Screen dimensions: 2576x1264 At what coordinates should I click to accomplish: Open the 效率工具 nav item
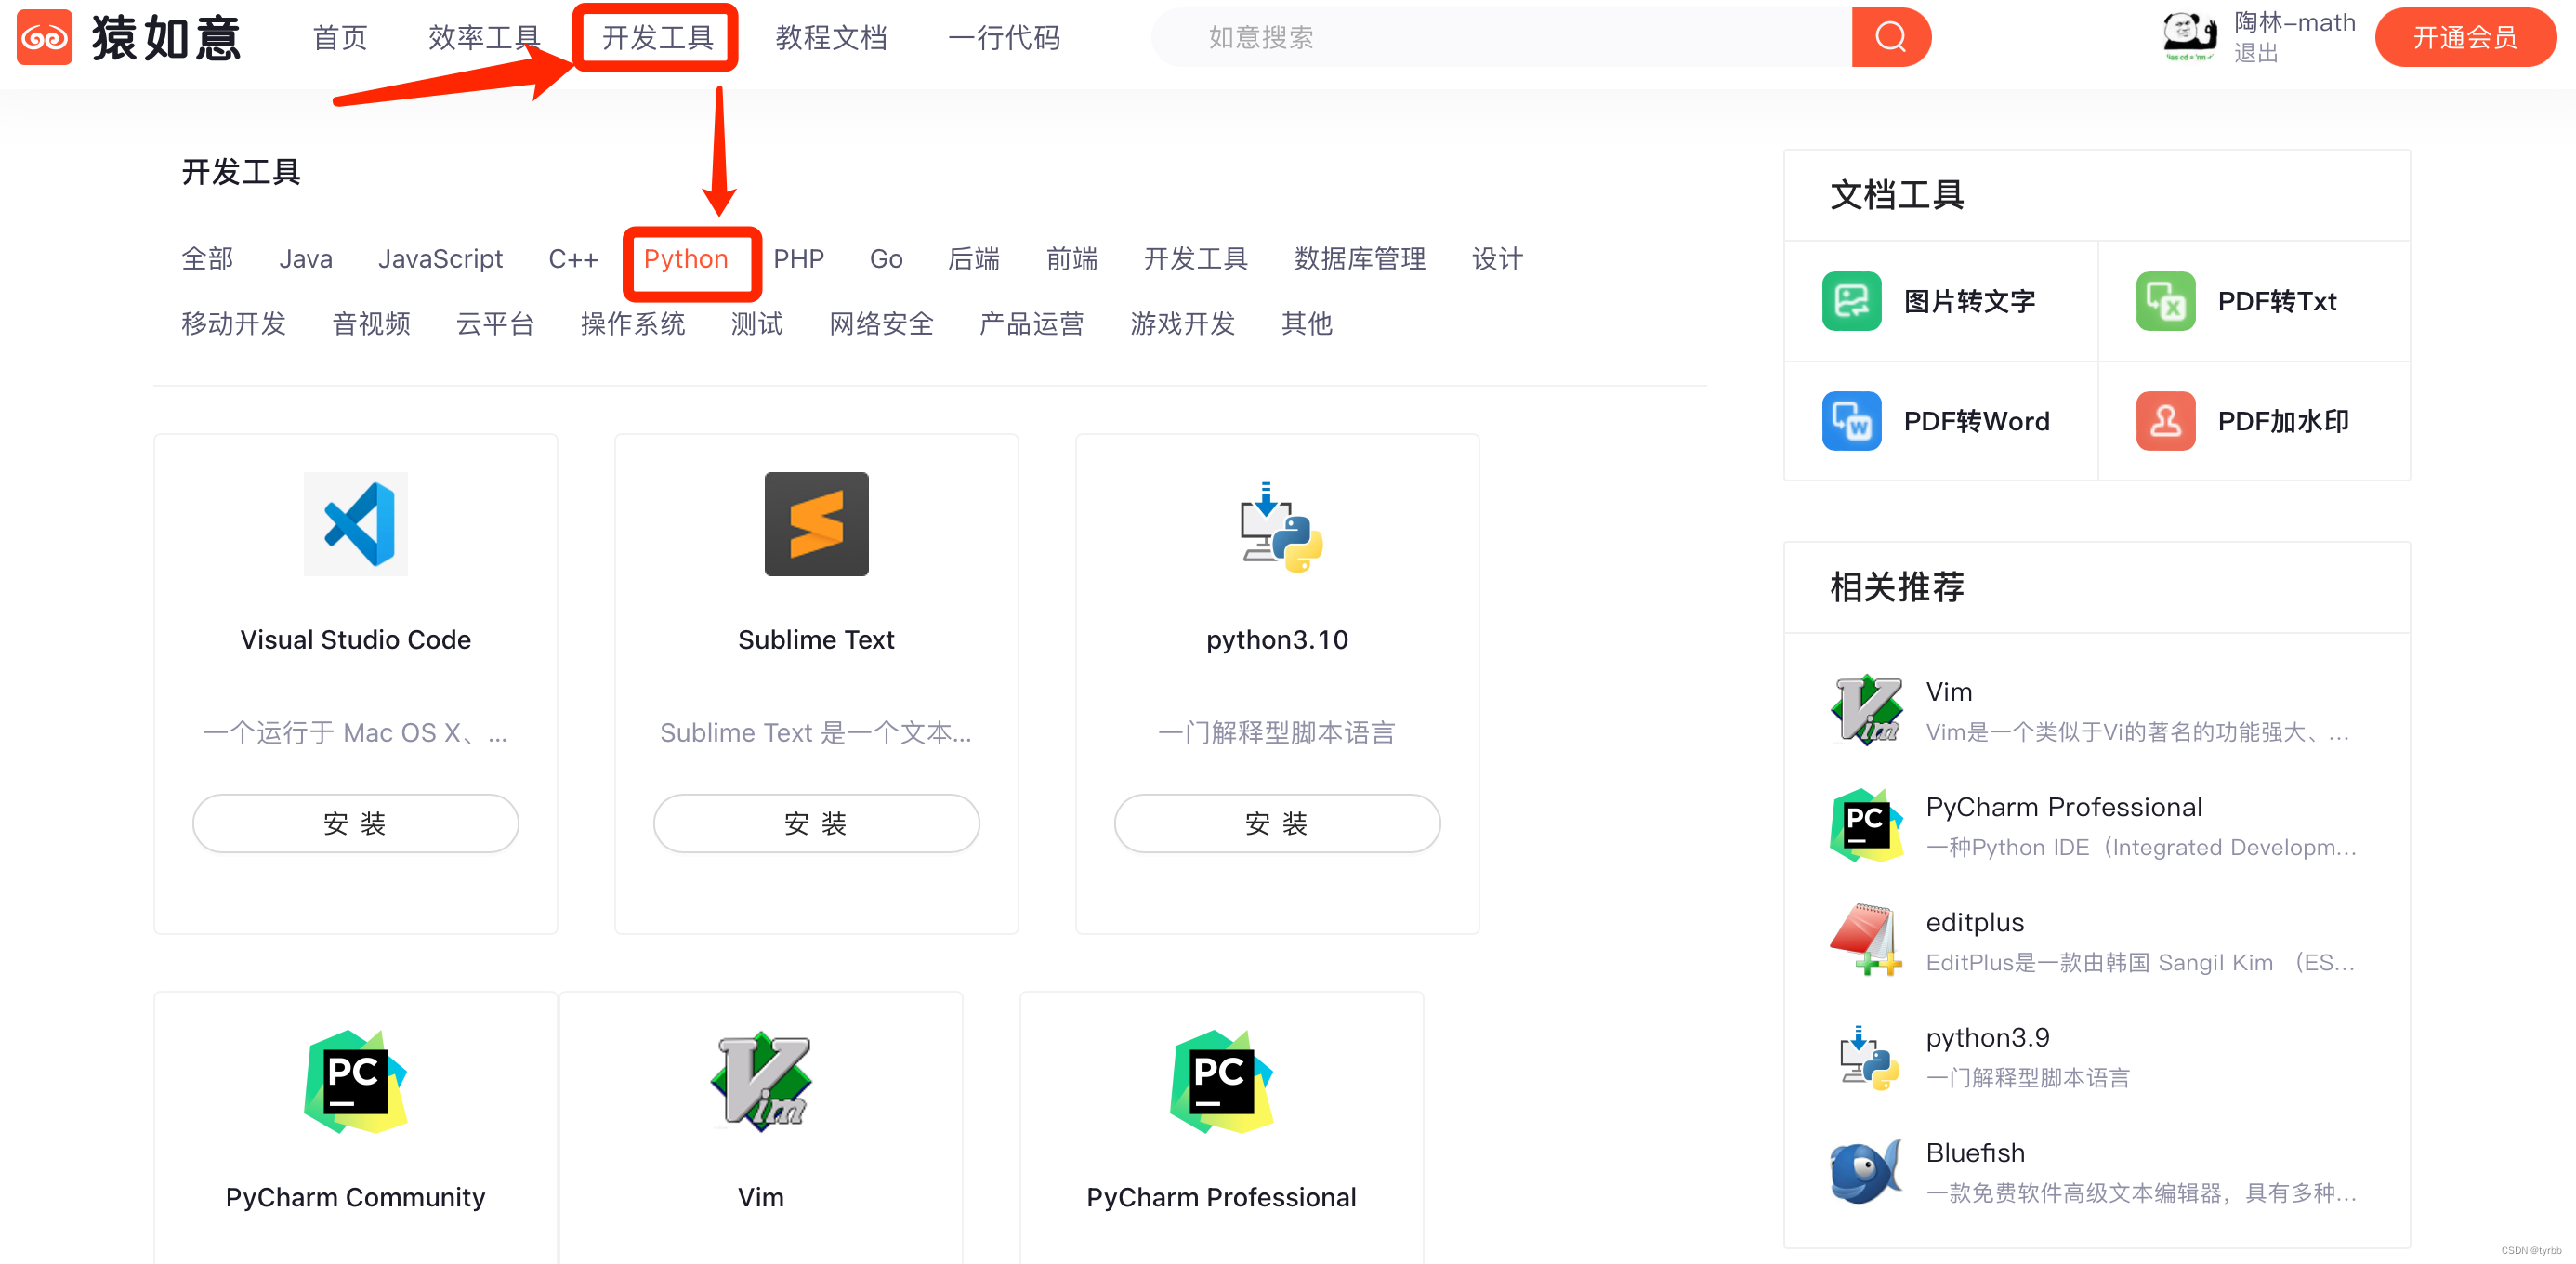pos(484,38)
